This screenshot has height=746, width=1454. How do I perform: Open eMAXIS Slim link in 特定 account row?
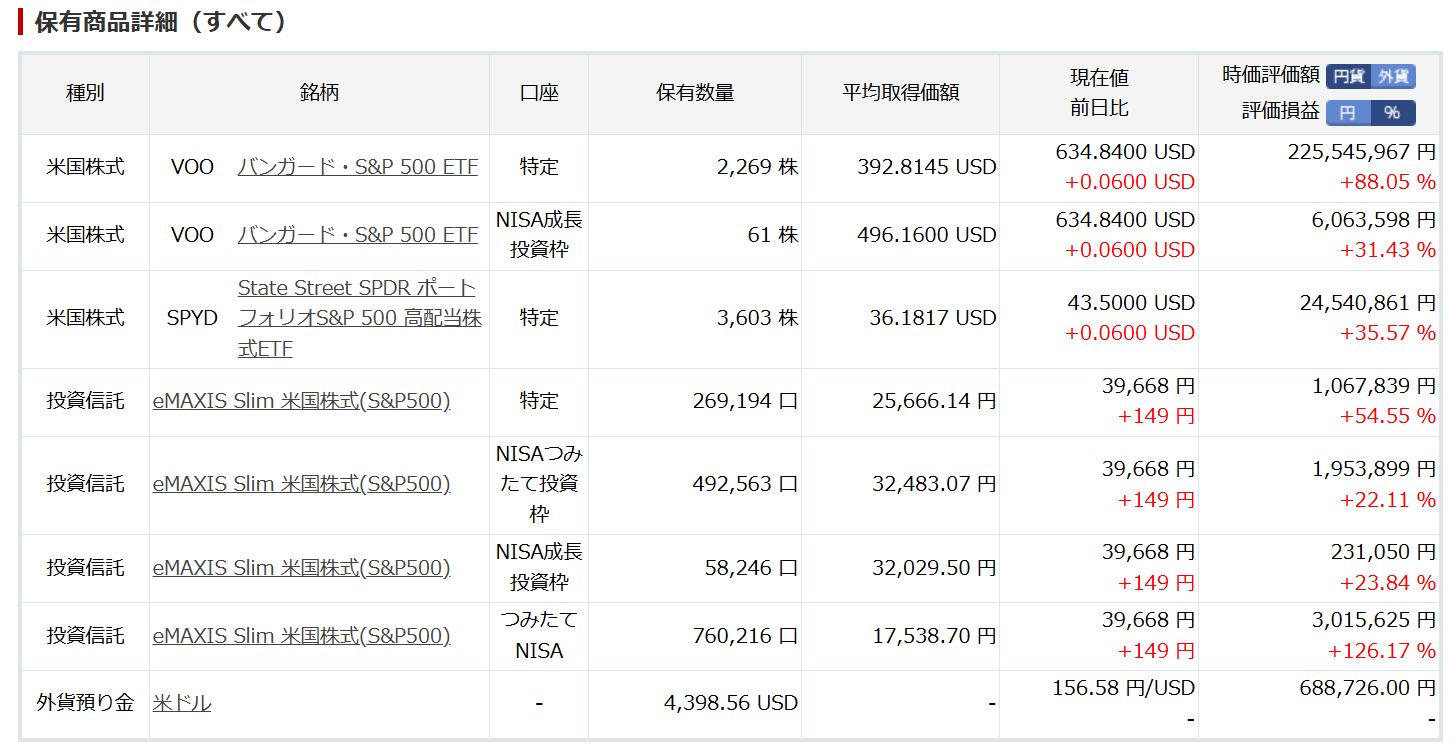pos(301,401)
